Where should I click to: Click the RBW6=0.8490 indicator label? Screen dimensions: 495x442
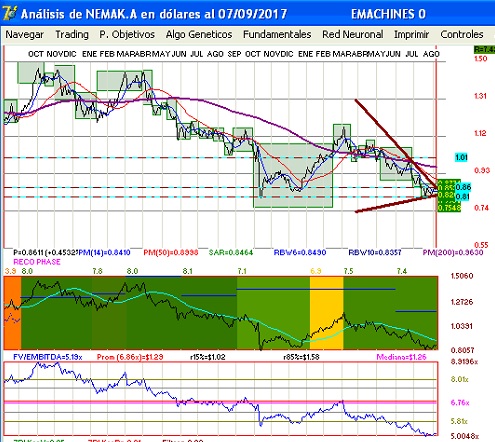(300, 253)
